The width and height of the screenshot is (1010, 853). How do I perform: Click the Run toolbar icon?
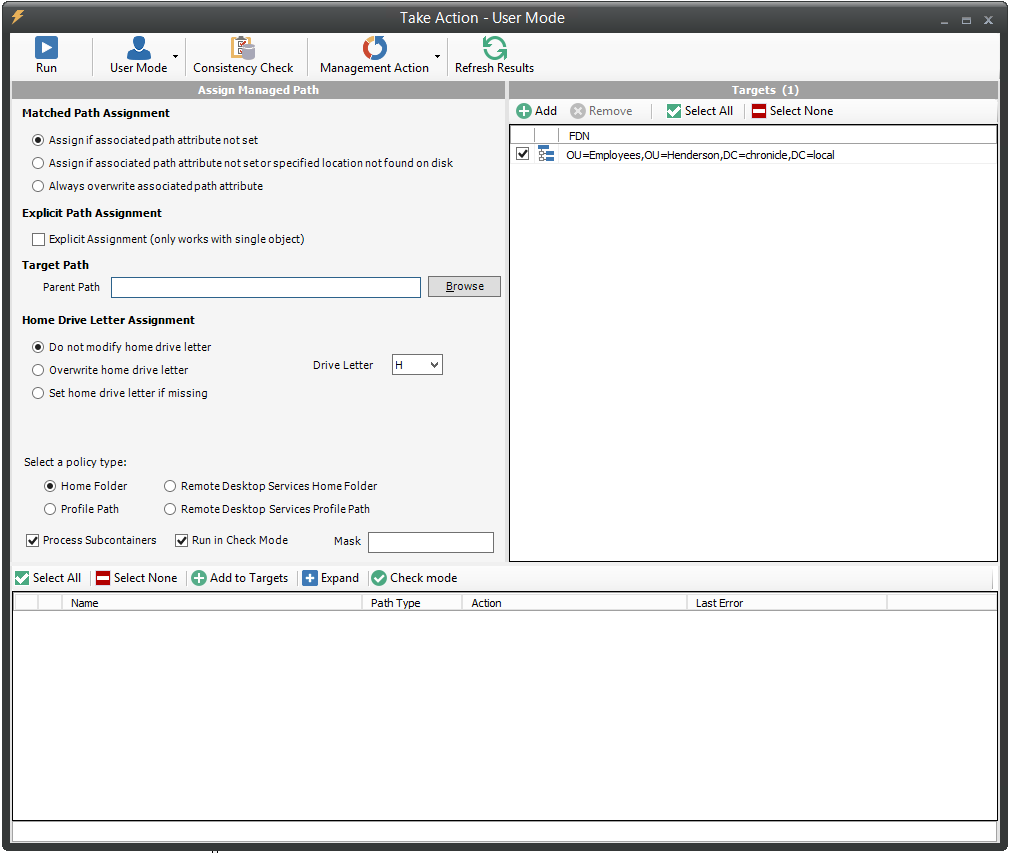pos(46,48)
